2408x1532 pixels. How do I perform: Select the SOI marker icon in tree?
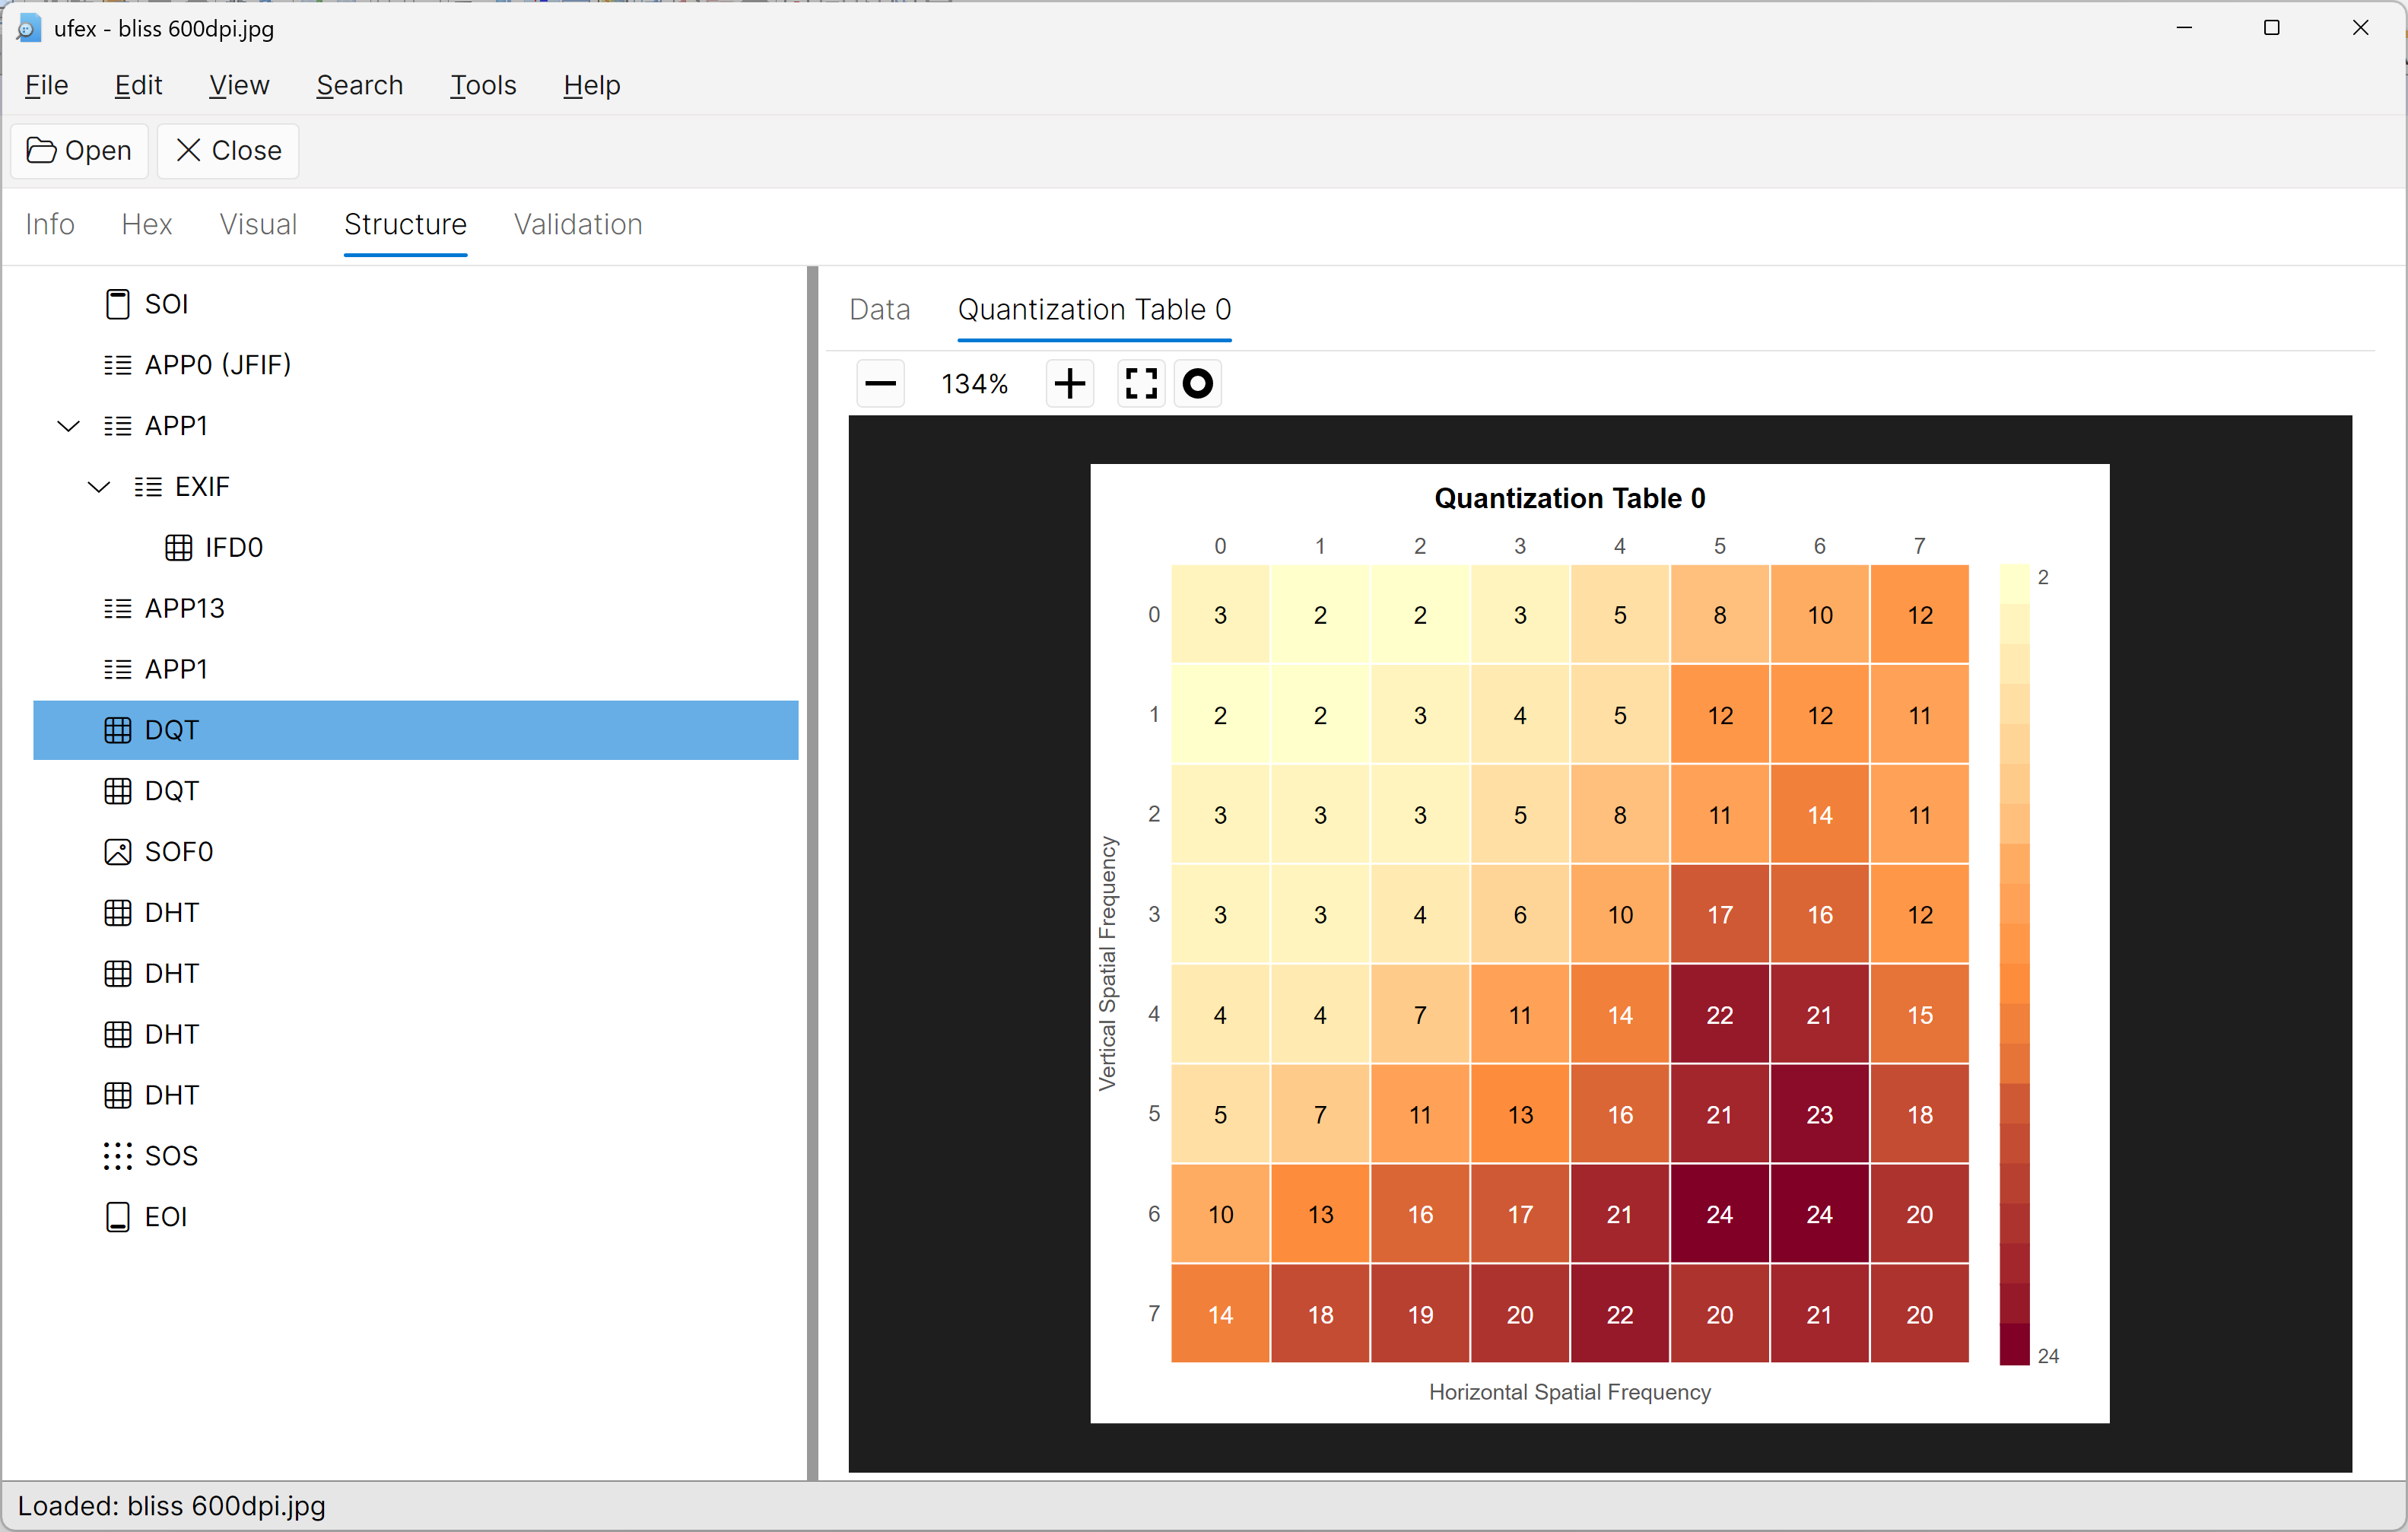(x=118, y=304)
